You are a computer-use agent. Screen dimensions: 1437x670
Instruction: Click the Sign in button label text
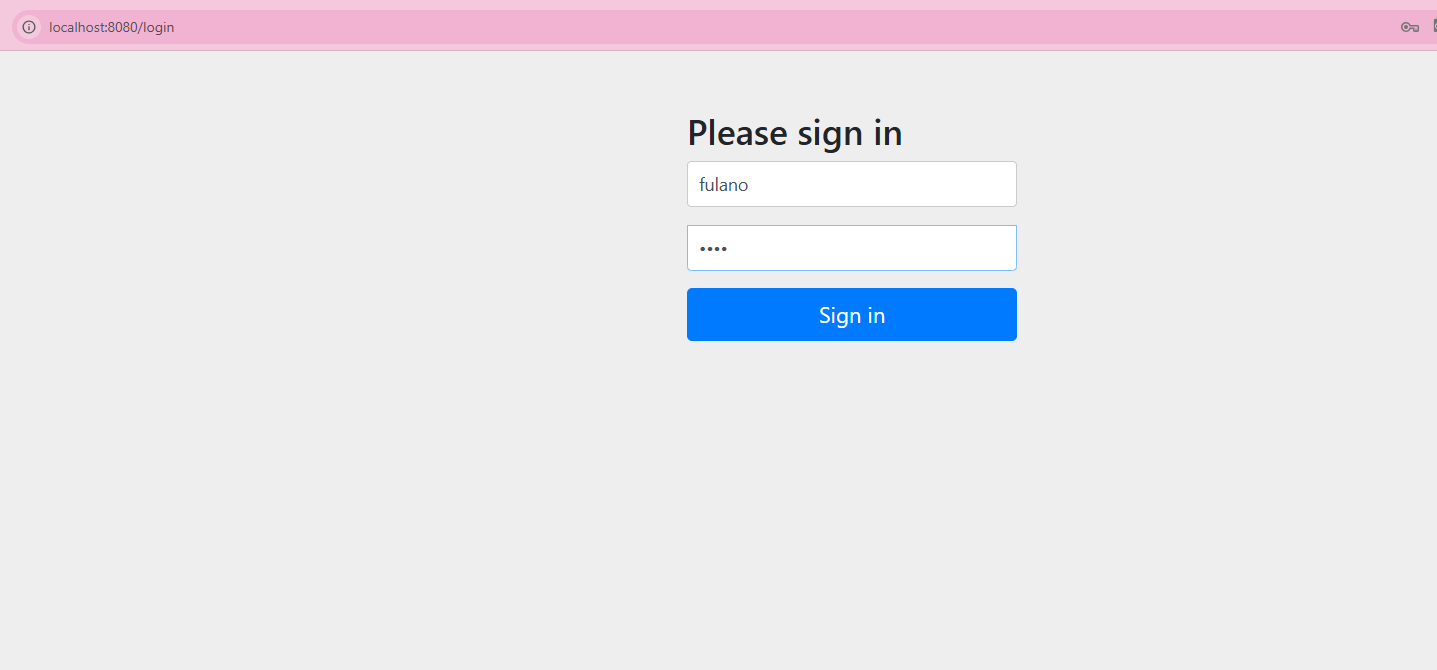click(x=852, y=315)
